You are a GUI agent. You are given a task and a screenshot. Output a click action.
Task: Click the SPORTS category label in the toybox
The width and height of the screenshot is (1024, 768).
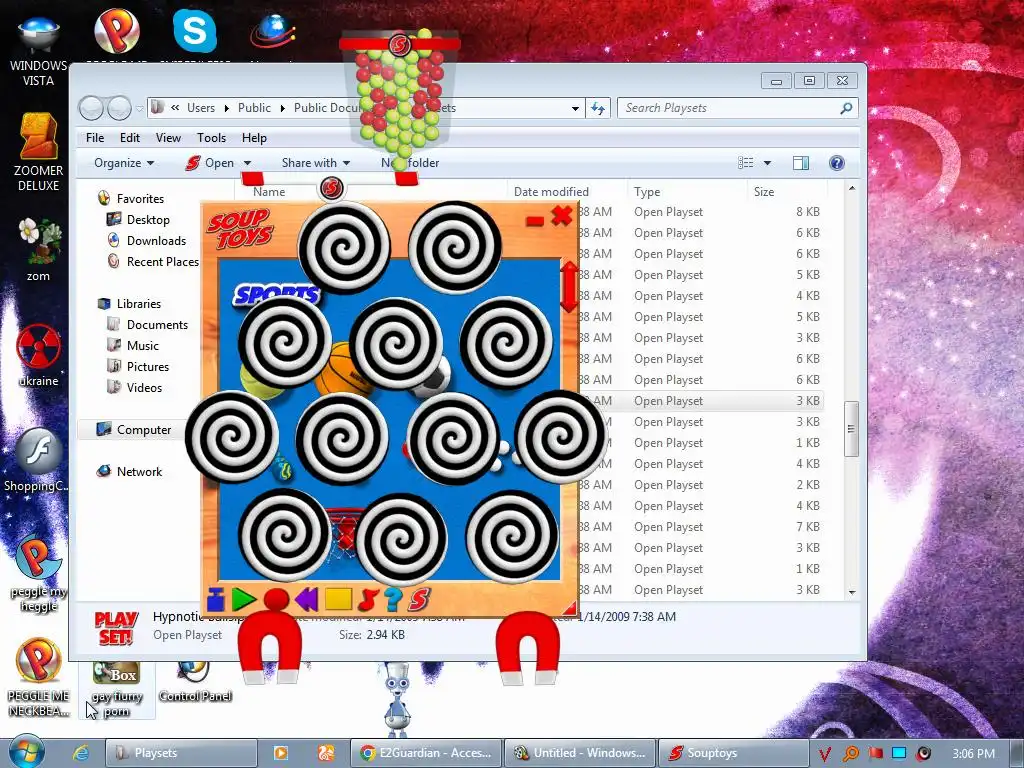click(x=278, y=295)
